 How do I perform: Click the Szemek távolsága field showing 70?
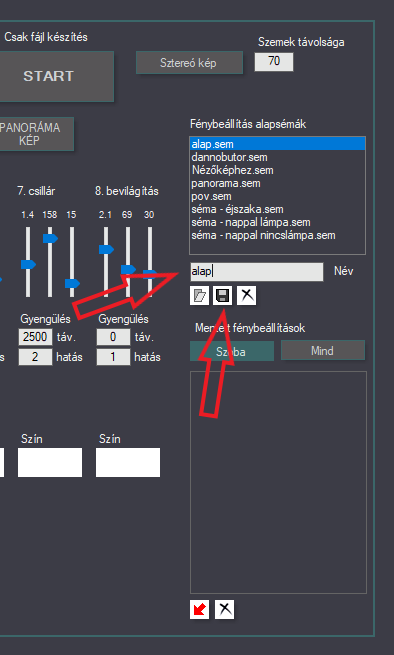click(274, 61)
